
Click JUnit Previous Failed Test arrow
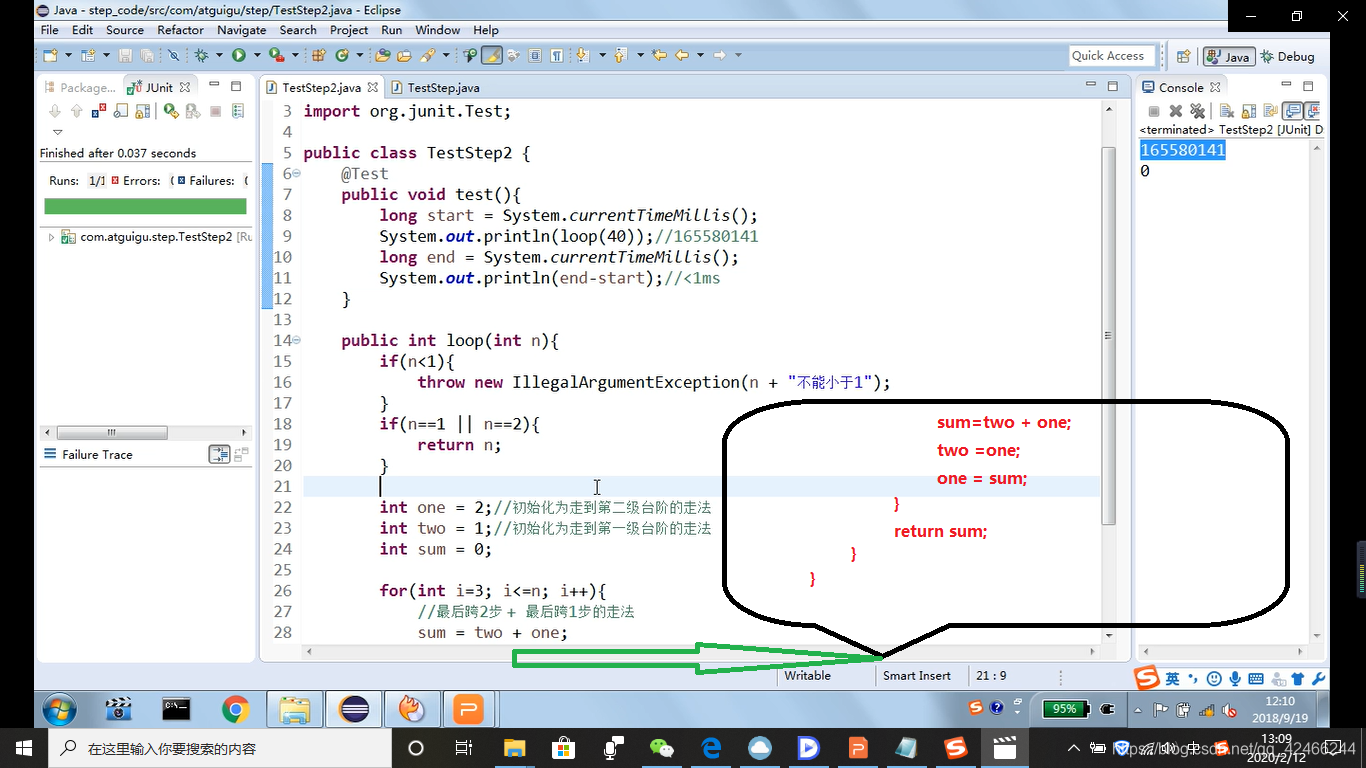coord(77,111)
